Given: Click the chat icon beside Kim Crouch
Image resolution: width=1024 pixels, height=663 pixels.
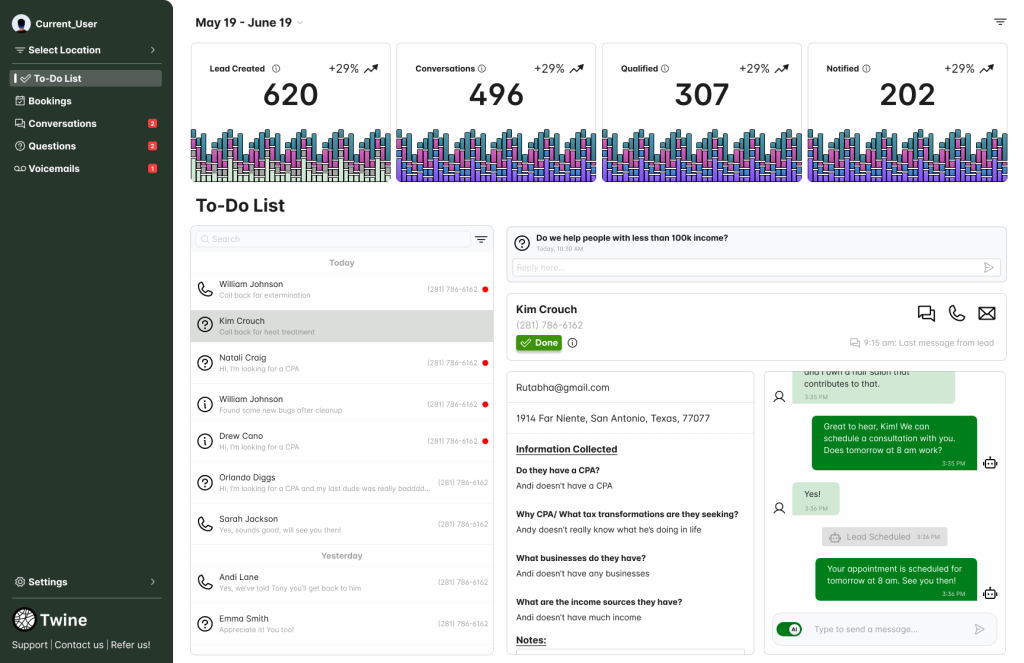Looking at the screenshot, I should tap(926, 314).
